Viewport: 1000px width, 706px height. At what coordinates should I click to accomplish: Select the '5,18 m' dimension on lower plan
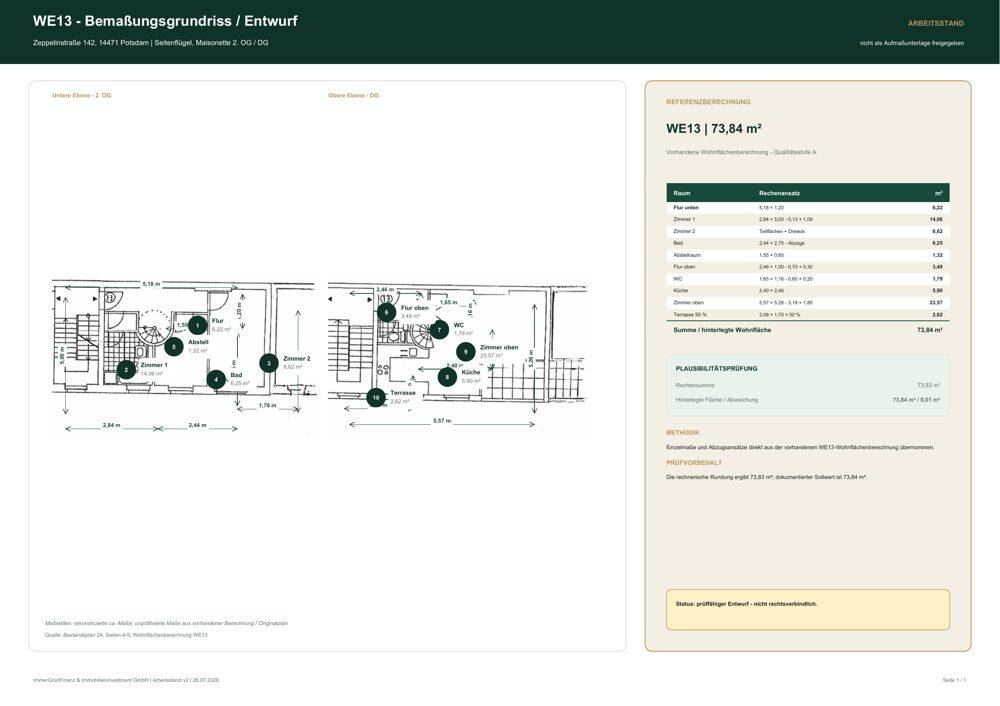pos(151,284)
